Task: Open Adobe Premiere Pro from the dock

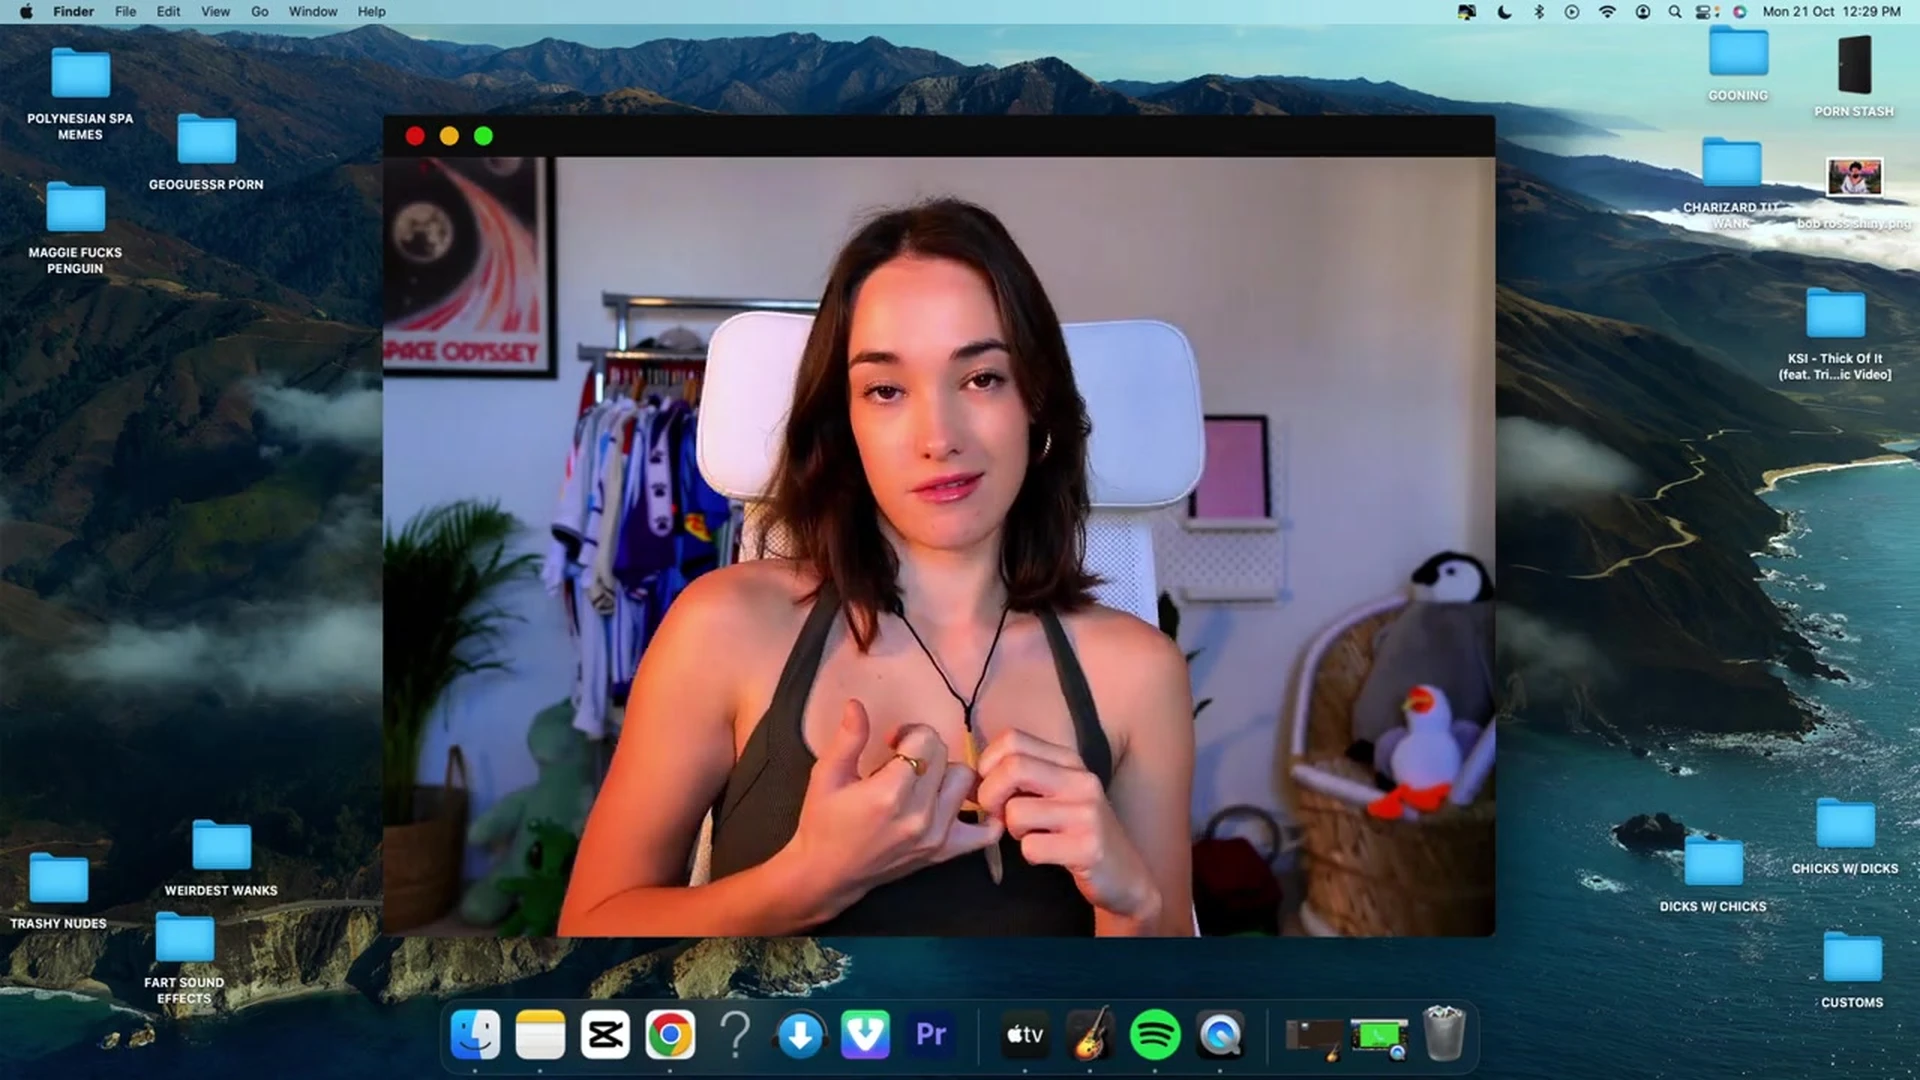Action: [931, 1035]
